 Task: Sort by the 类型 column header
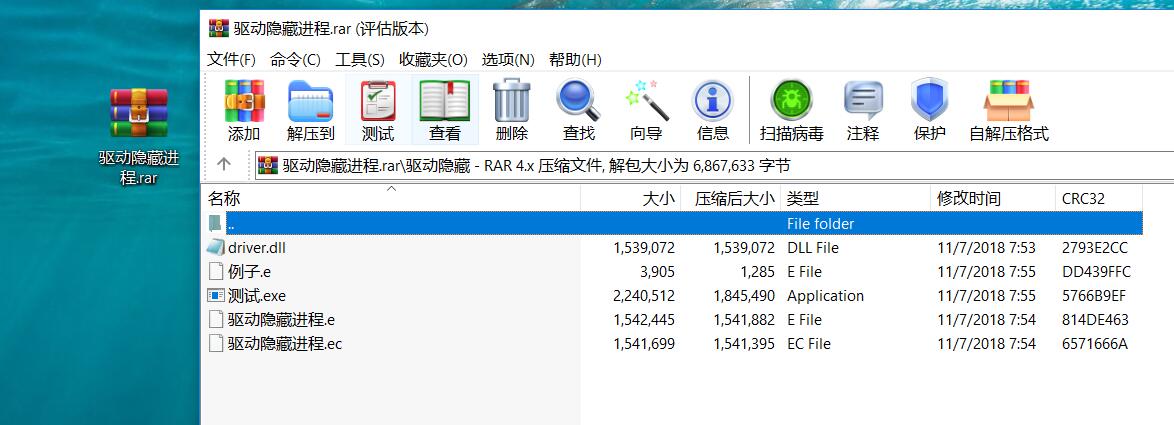tap(856, 199)
